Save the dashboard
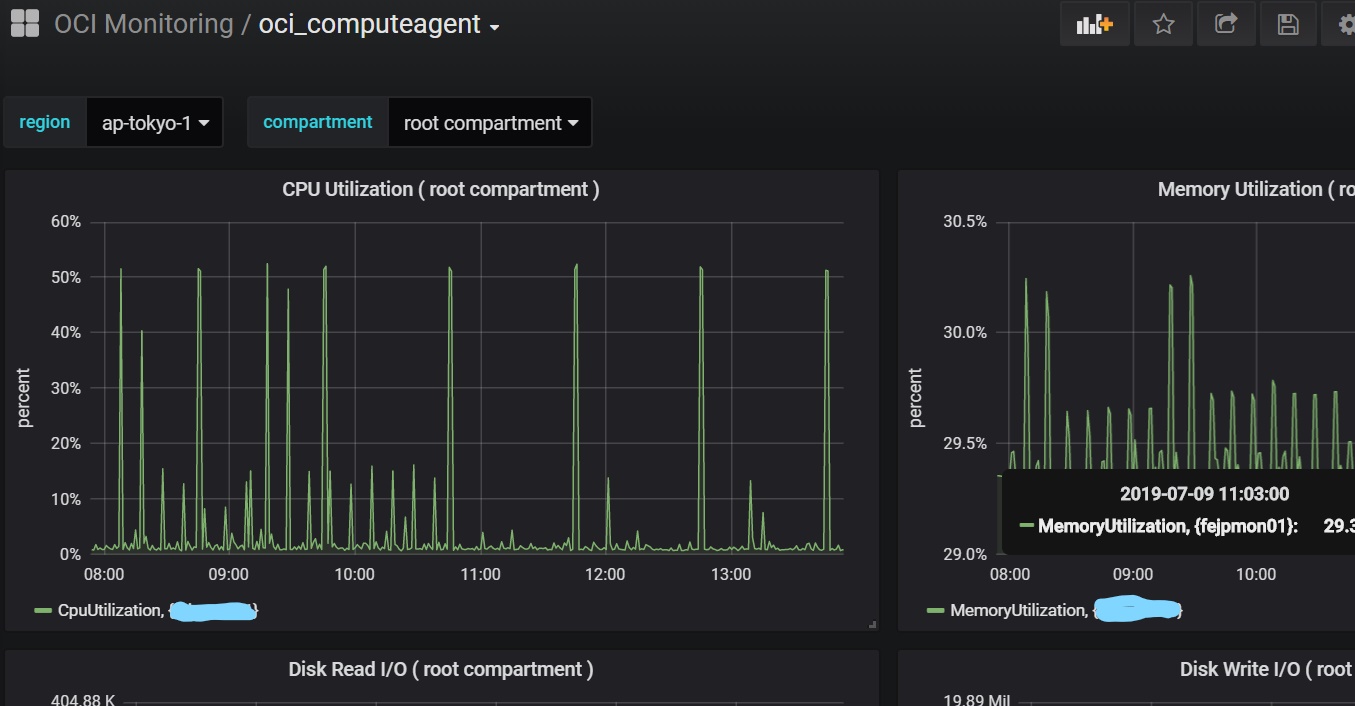Screen dimensions: 1355x706 point(1288,24)
